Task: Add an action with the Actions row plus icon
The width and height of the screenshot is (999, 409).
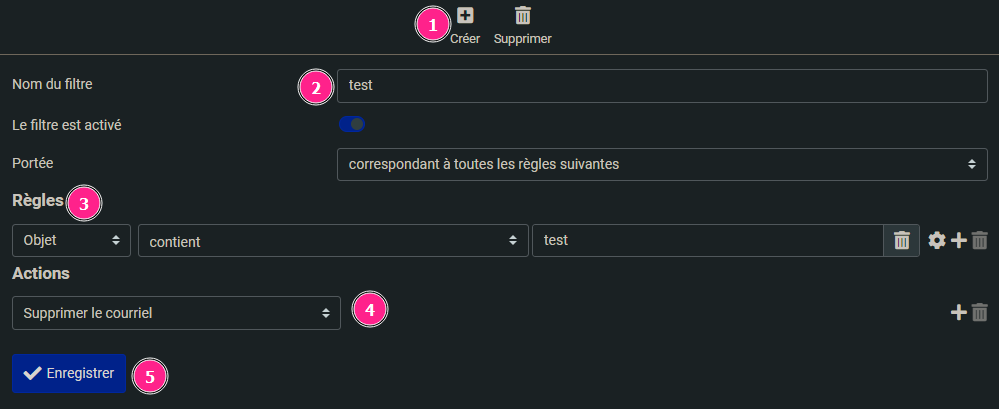Action: coord(959,313)
